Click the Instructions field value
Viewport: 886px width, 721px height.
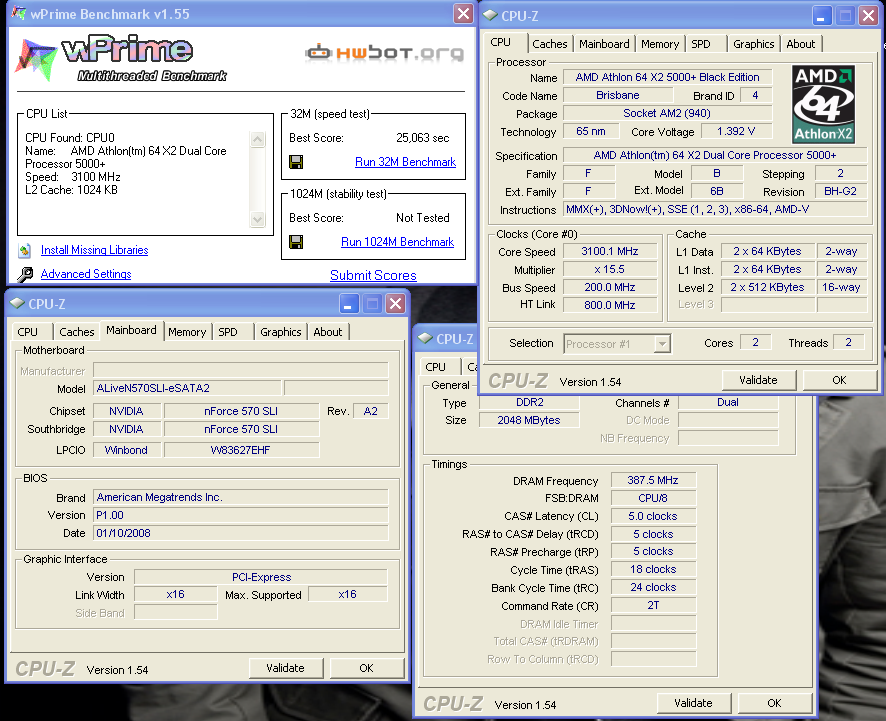[715, 210]
